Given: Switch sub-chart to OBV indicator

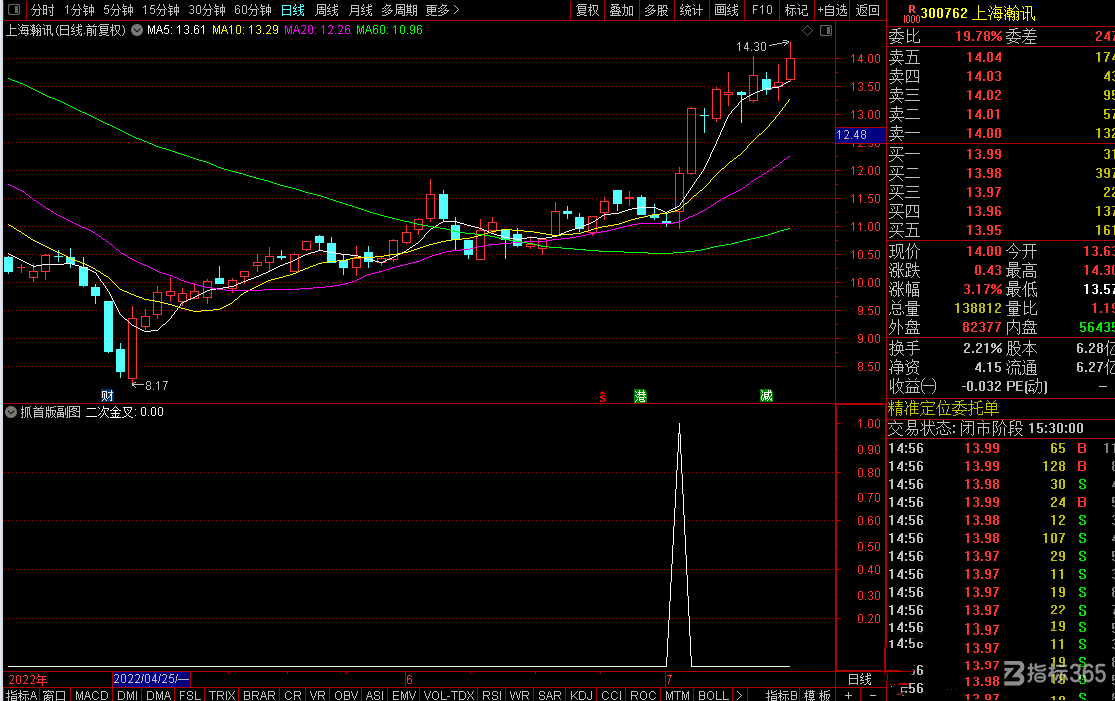Looking at the screenshot, I should tap(346, 695).
